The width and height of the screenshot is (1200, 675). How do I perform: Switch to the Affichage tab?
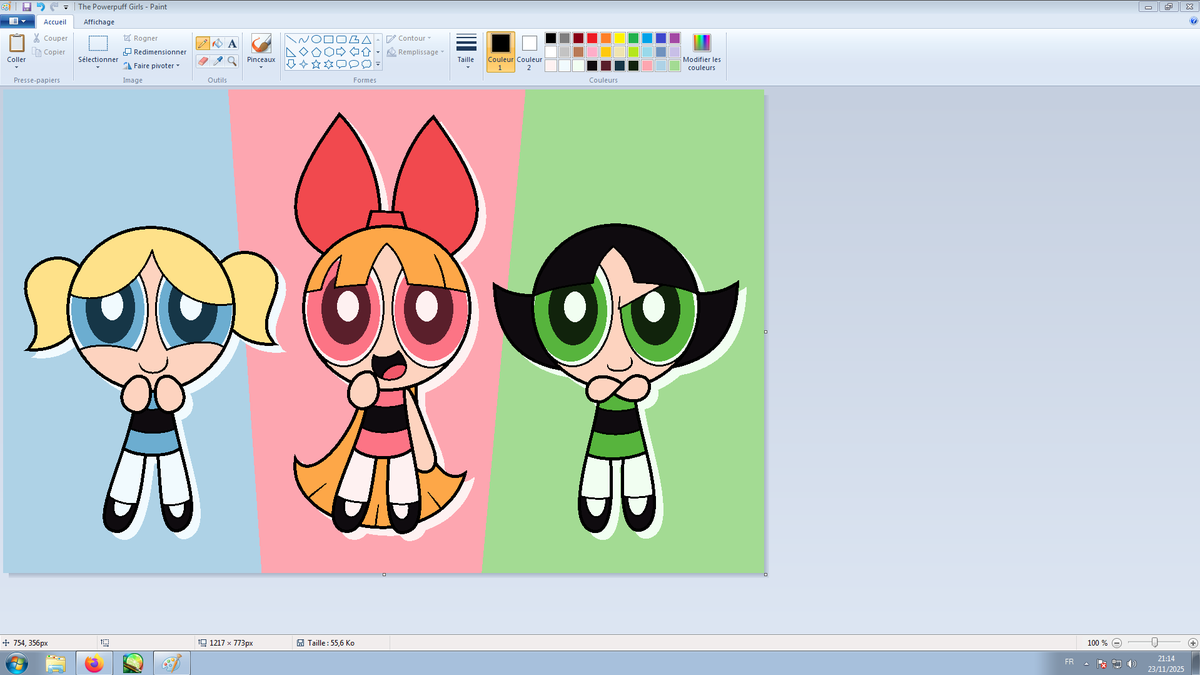[97, 21]
